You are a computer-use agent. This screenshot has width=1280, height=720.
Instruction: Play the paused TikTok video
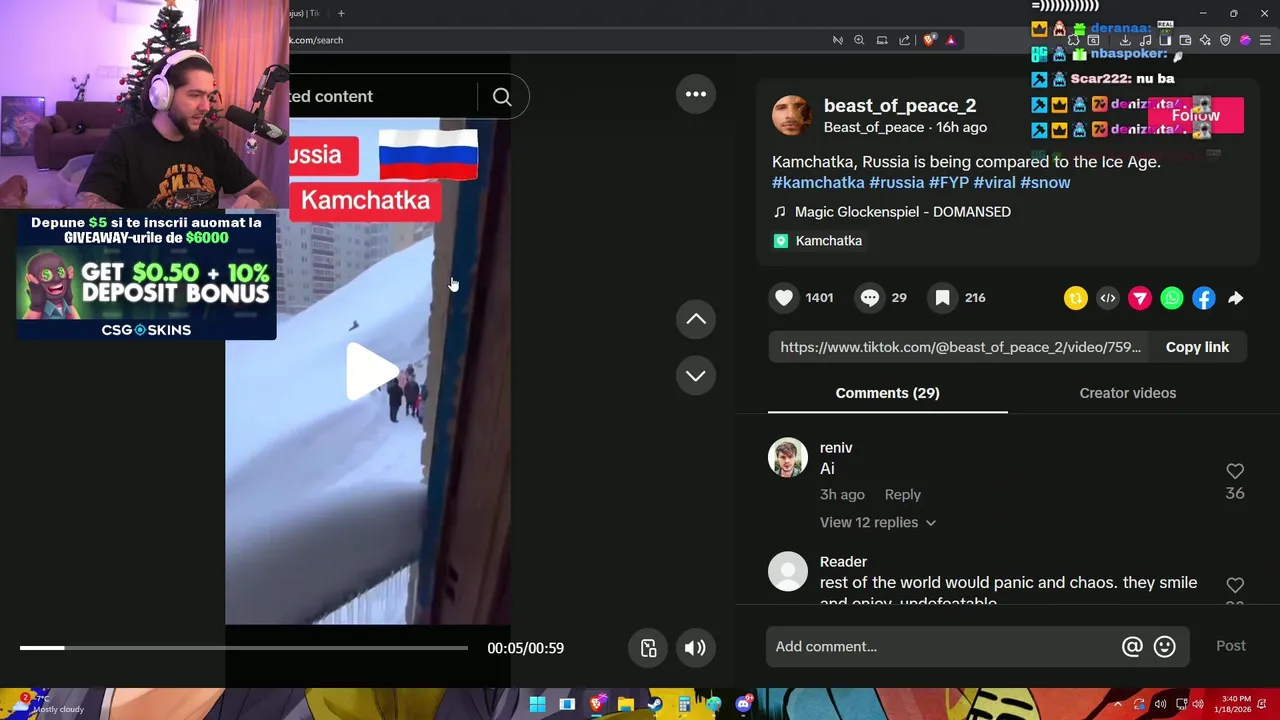click(370, 371)
